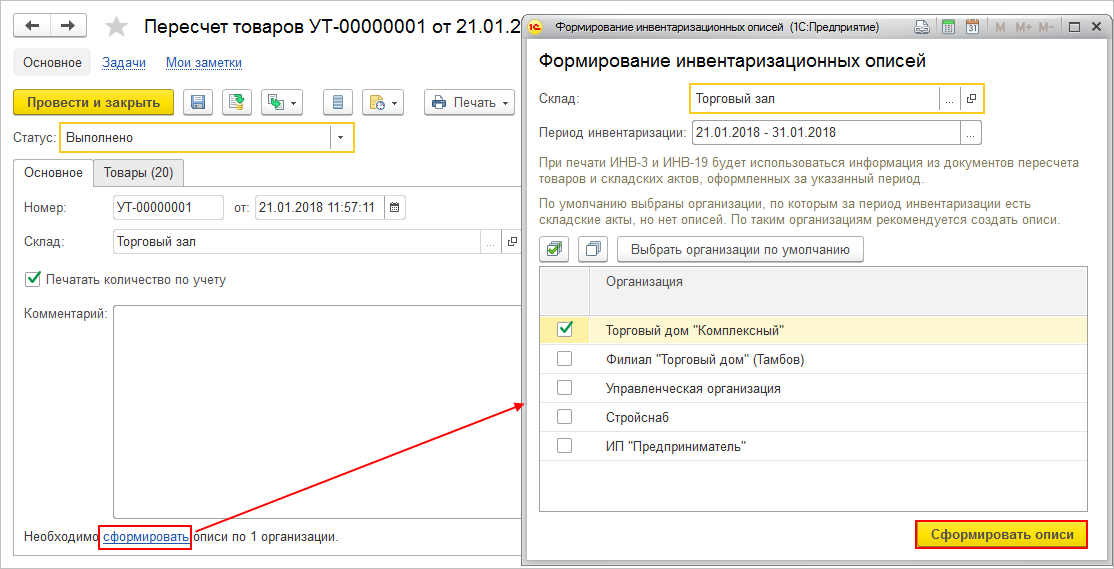Click the Сформировать описи button
The width and height of the screenshot is (1114, 569).
click(1002, 535)
